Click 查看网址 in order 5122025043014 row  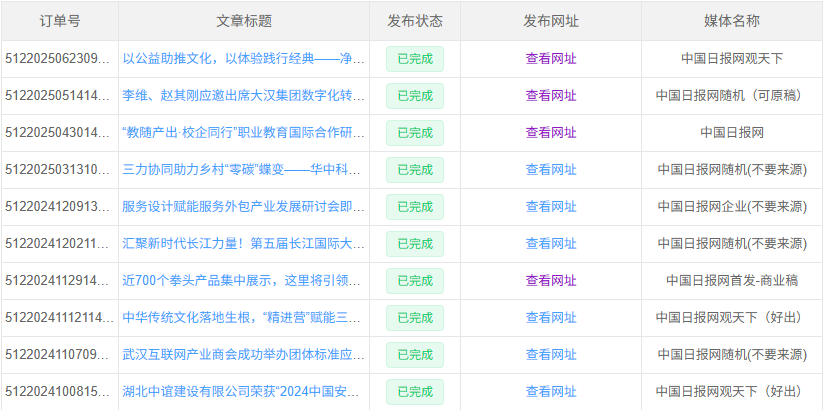pyautogui.click(x=551, y=133)
